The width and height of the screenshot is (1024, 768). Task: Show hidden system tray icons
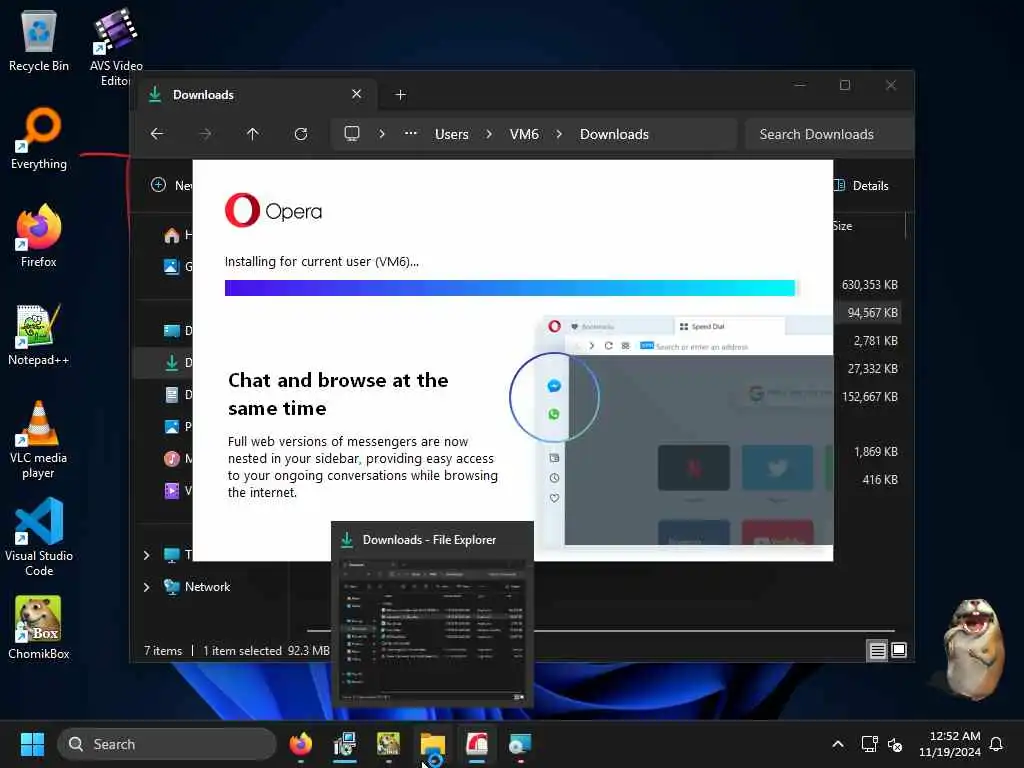838,744
